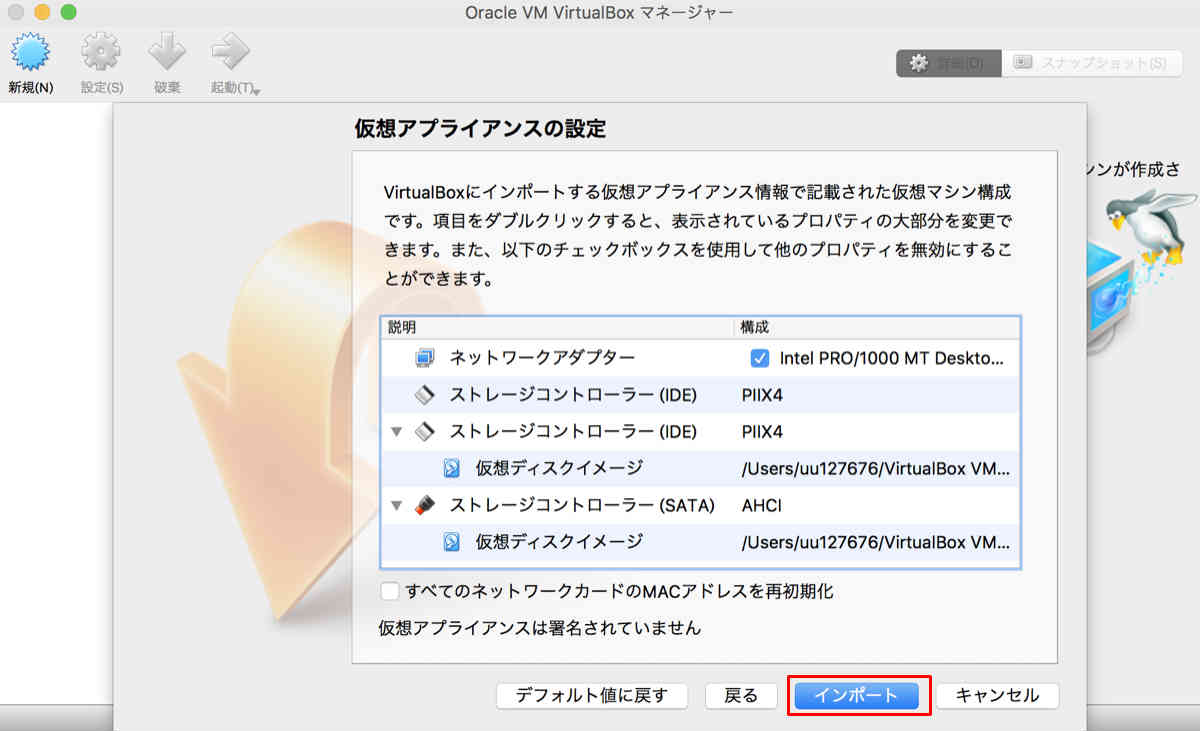Viewport: 1200px width, 731px height.
Task: Click the 戻る back button
Action: [741, 695]
